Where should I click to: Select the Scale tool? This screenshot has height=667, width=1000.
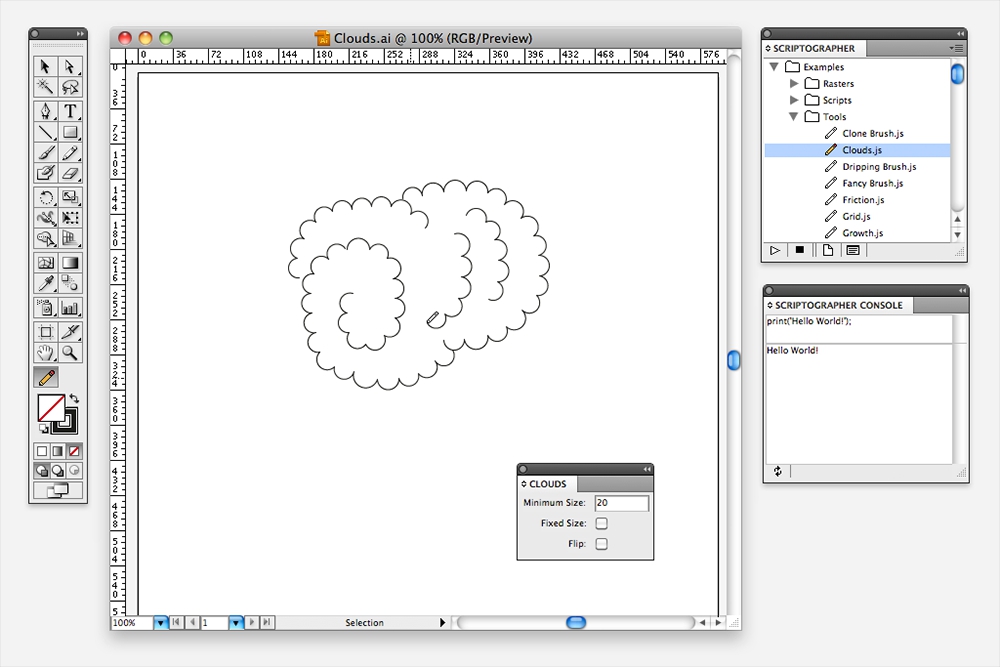click(x=70, y=198)
